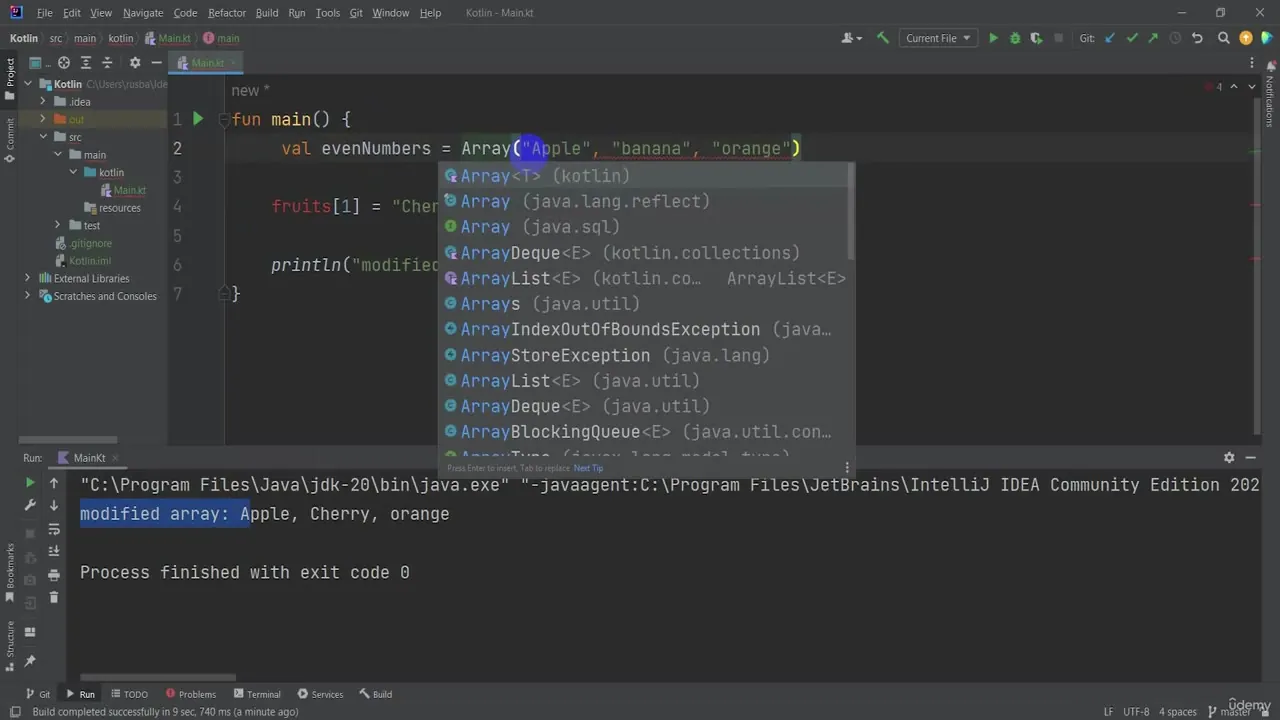The image size is (1280, 720).
Task: Select .gitignore in project tree
Action: click(x=84, y=243)
